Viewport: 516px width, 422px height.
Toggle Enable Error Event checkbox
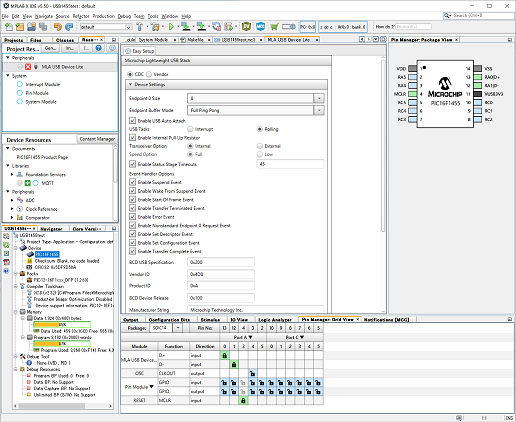pyautogui.click(x=133, y=217)
